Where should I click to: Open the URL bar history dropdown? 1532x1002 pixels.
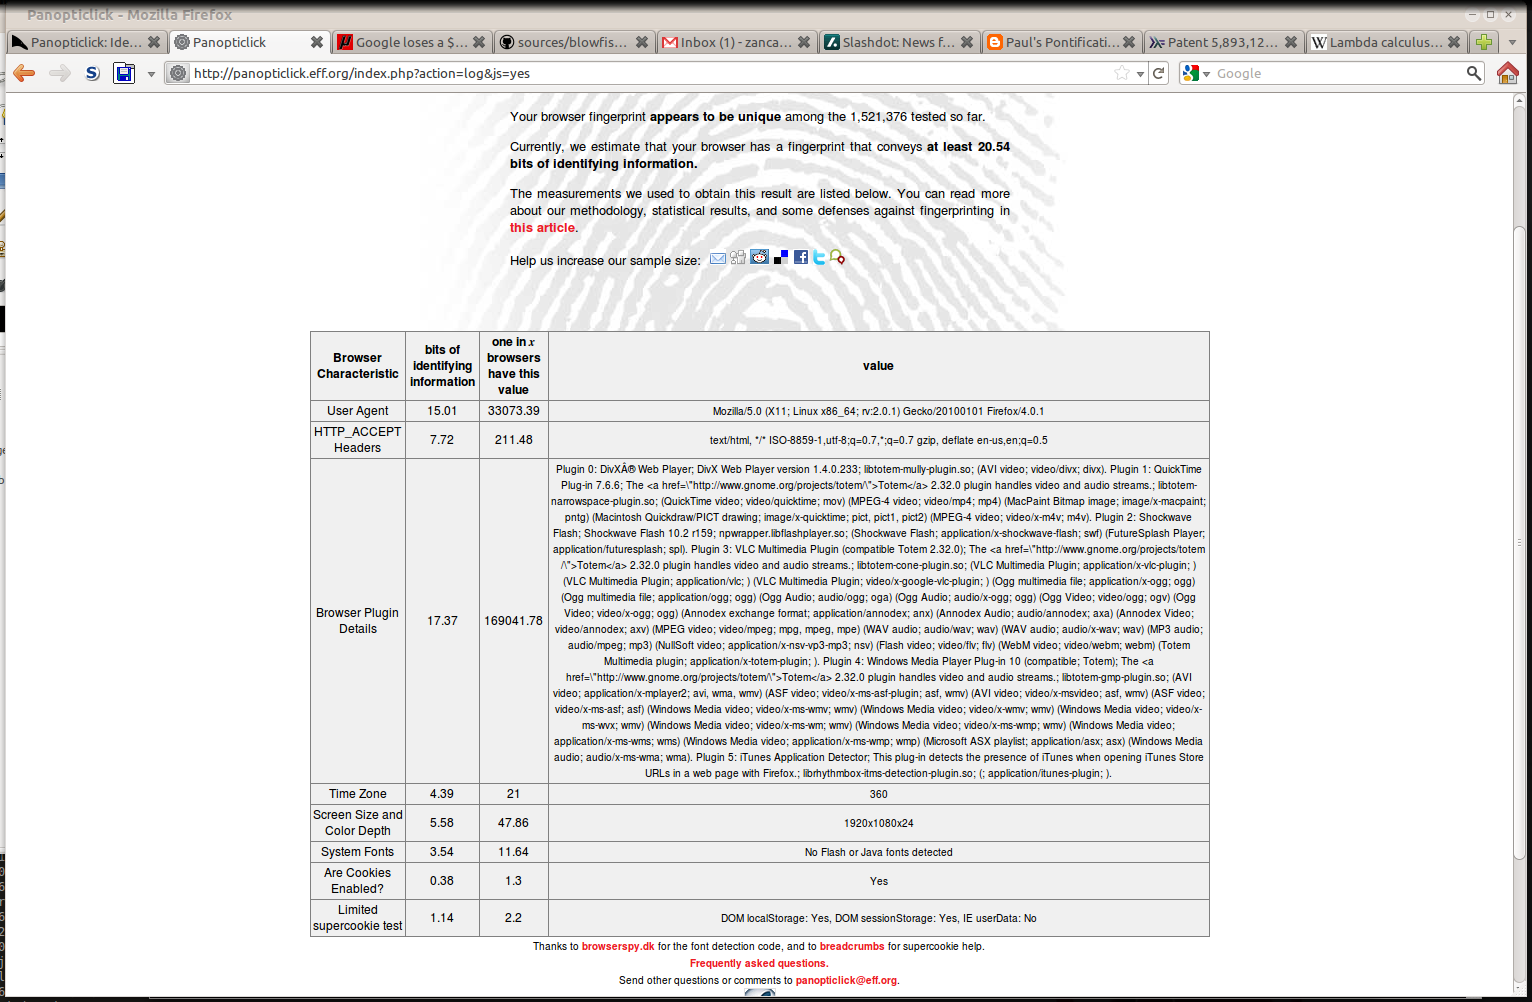1140,73
